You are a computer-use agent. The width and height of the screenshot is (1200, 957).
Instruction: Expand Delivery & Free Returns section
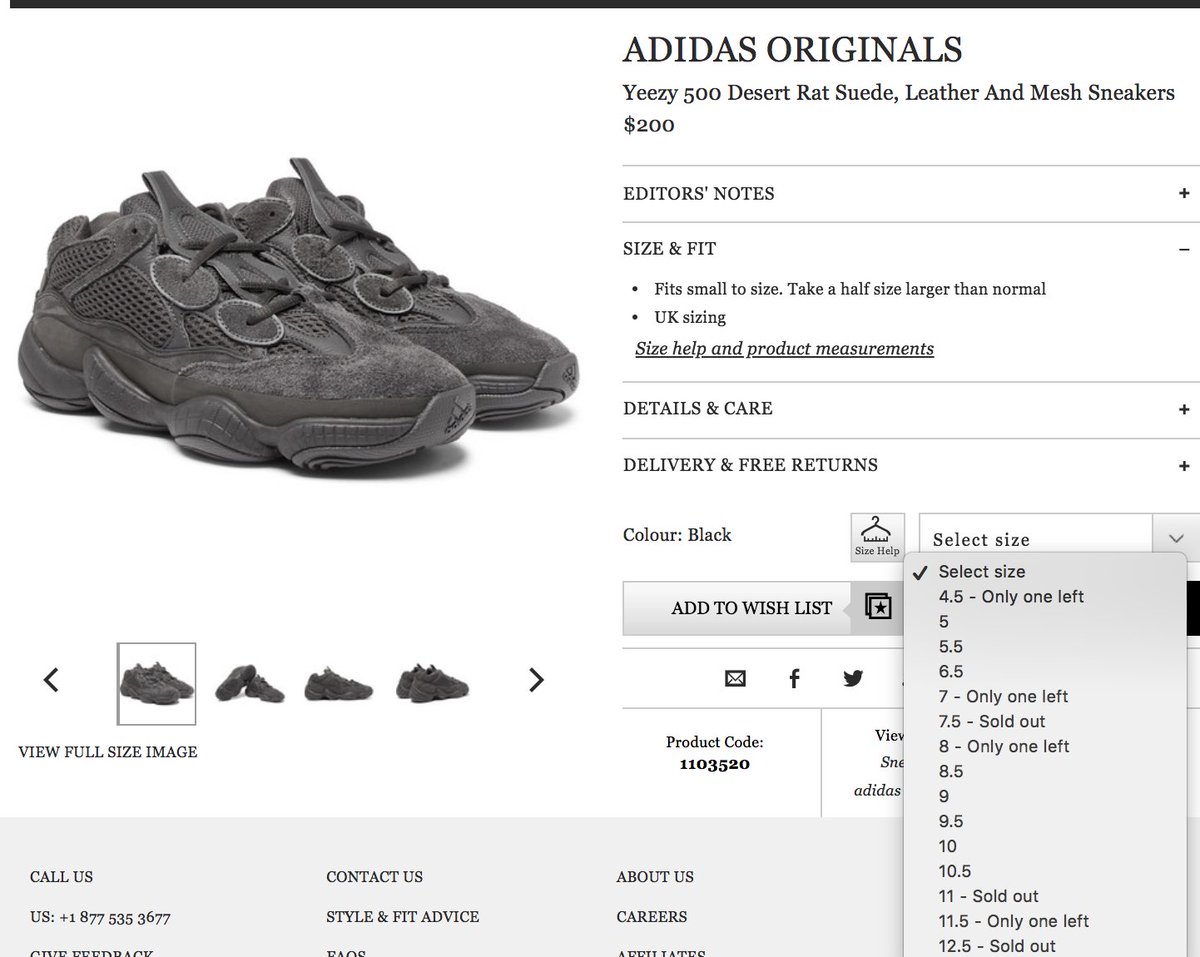(1184, 466)
